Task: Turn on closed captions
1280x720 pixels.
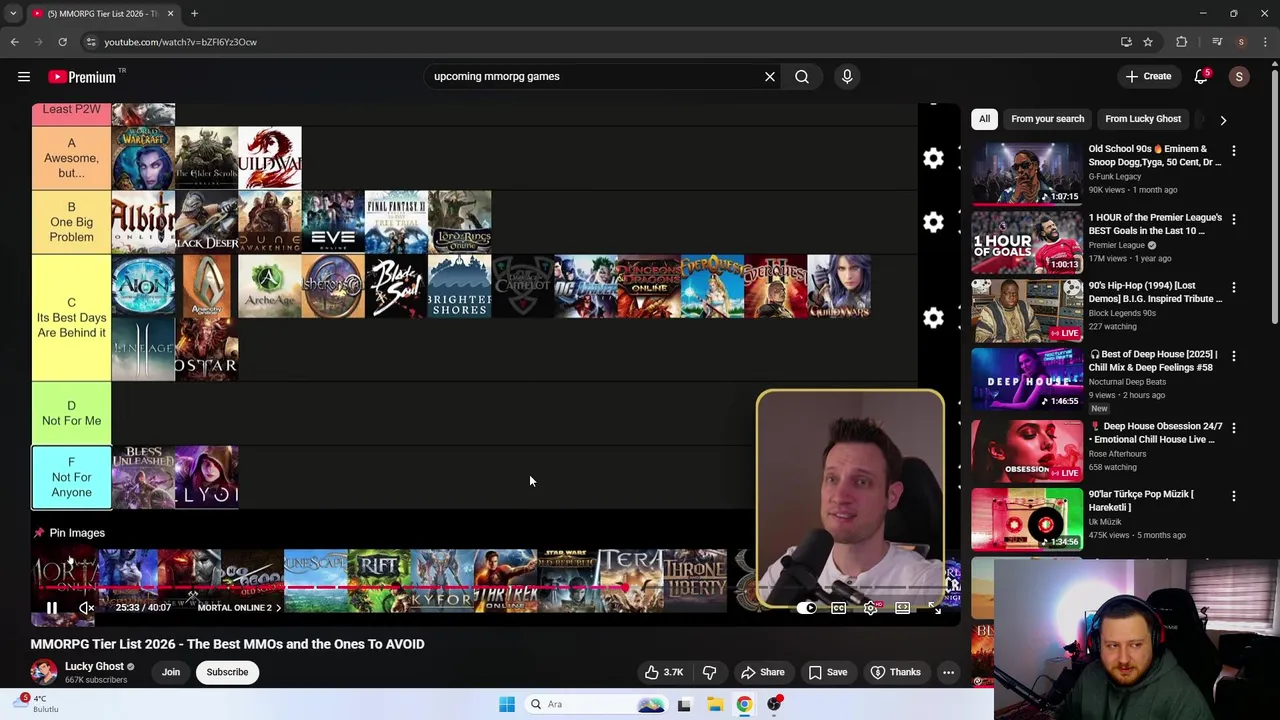Action: 839,607
